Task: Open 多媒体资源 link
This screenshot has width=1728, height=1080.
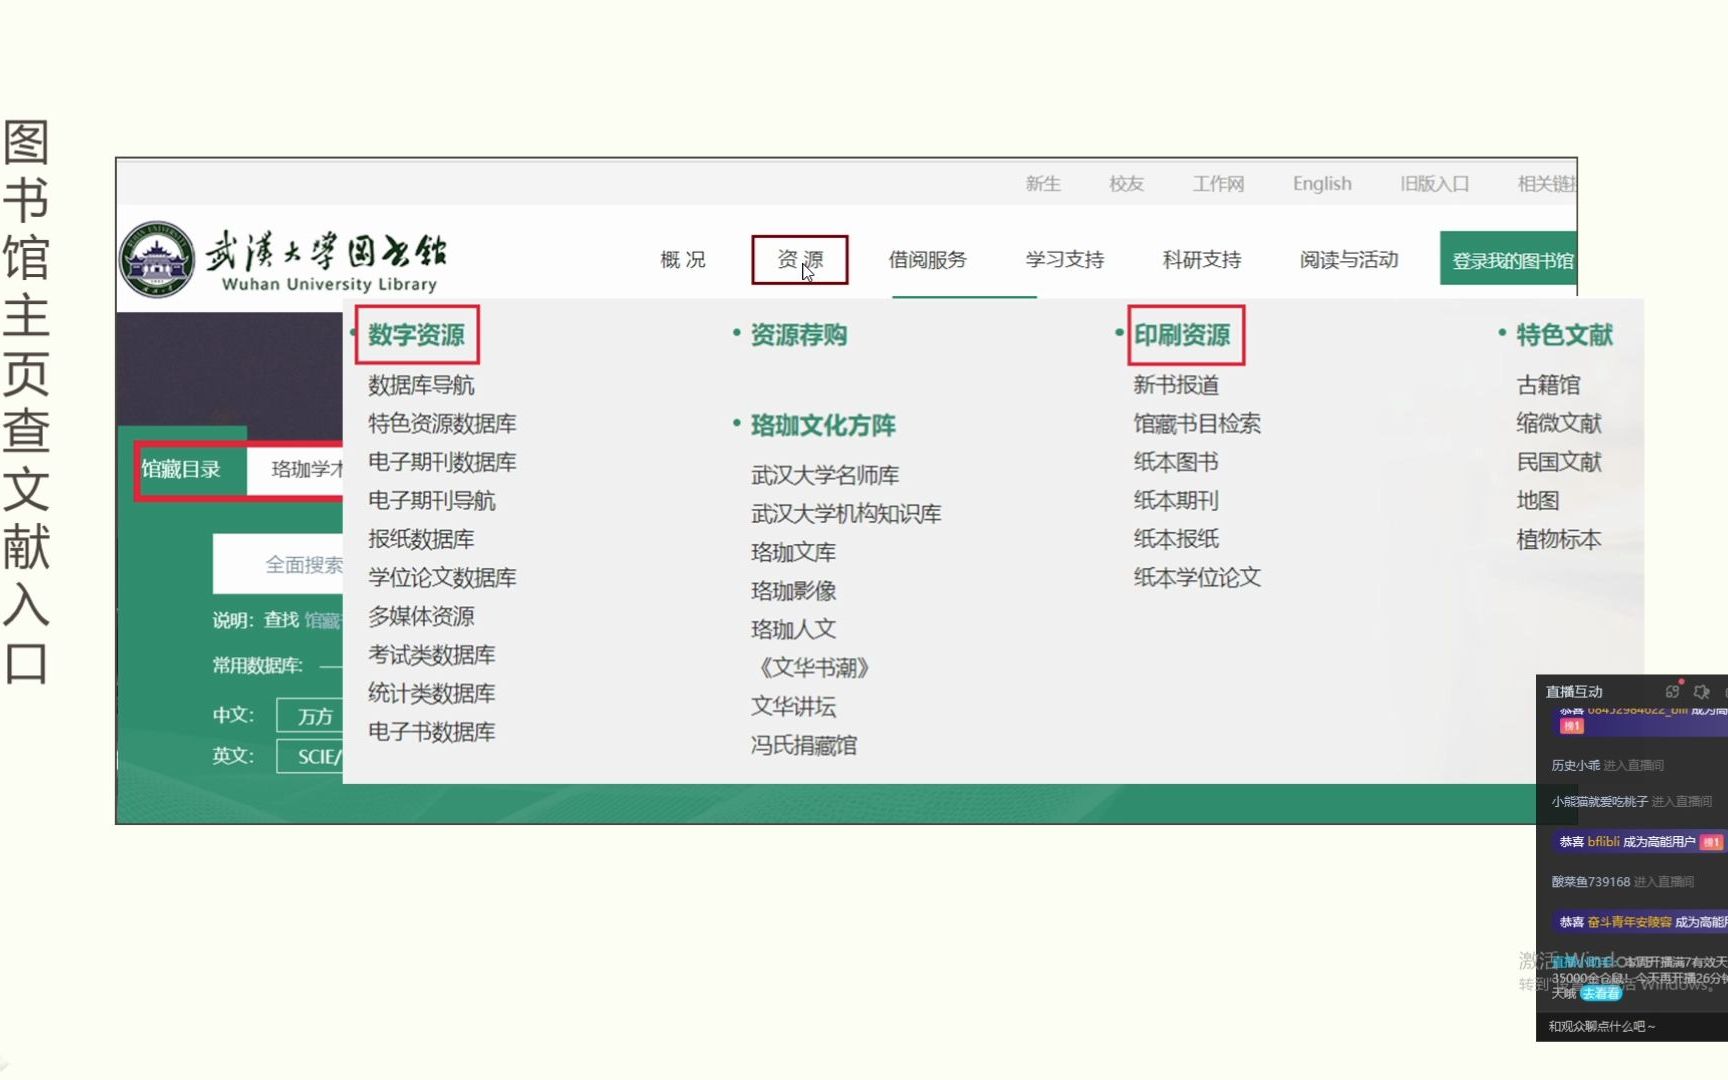Action: [421, 616]
